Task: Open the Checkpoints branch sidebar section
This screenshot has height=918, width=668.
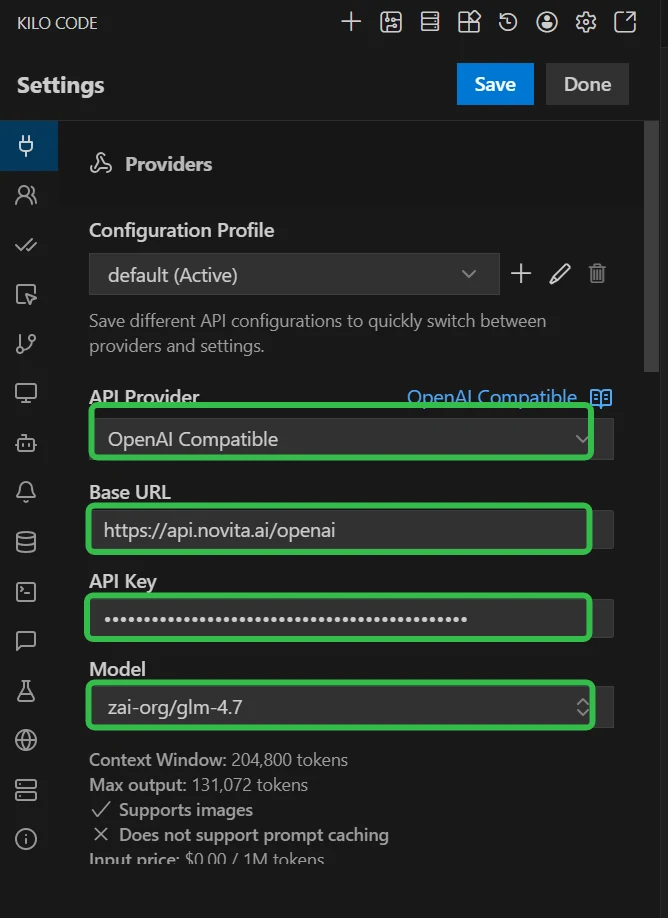Action: click(26, 344)
